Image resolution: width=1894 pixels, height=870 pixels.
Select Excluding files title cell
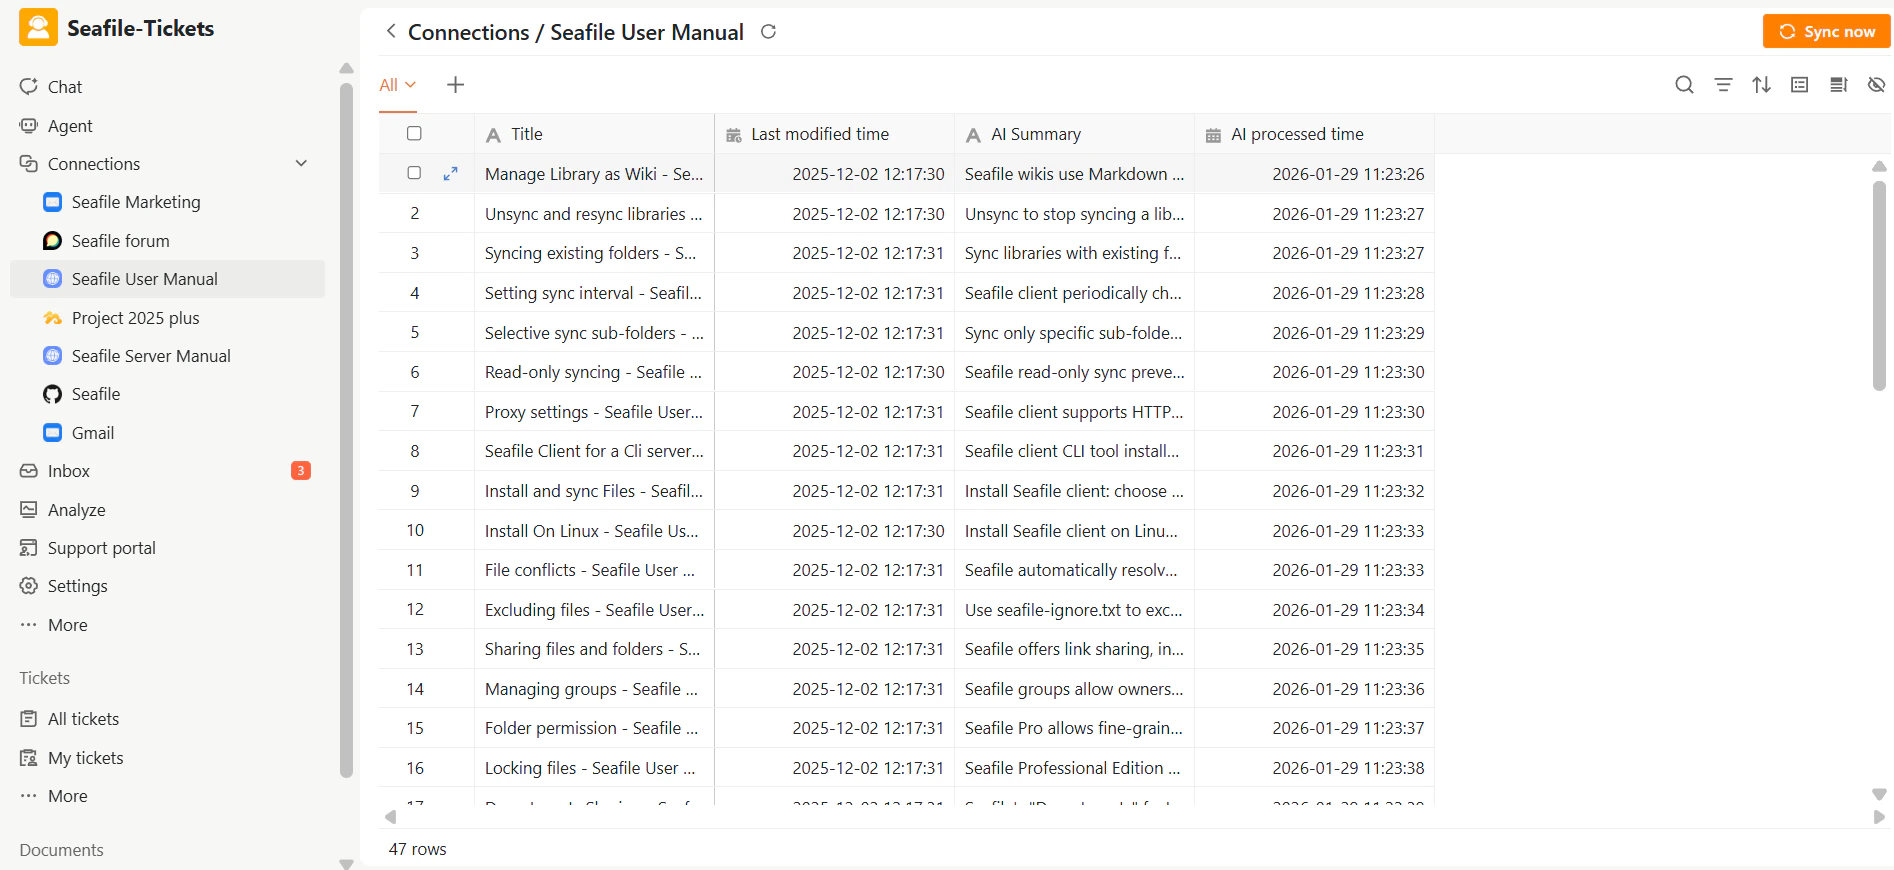point(594,610)
